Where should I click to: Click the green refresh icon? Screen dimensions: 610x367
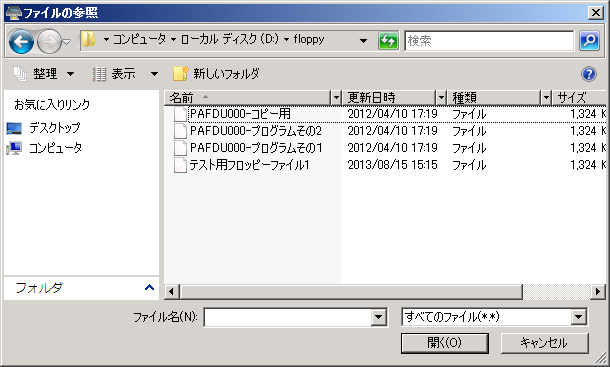coord(388,40)
